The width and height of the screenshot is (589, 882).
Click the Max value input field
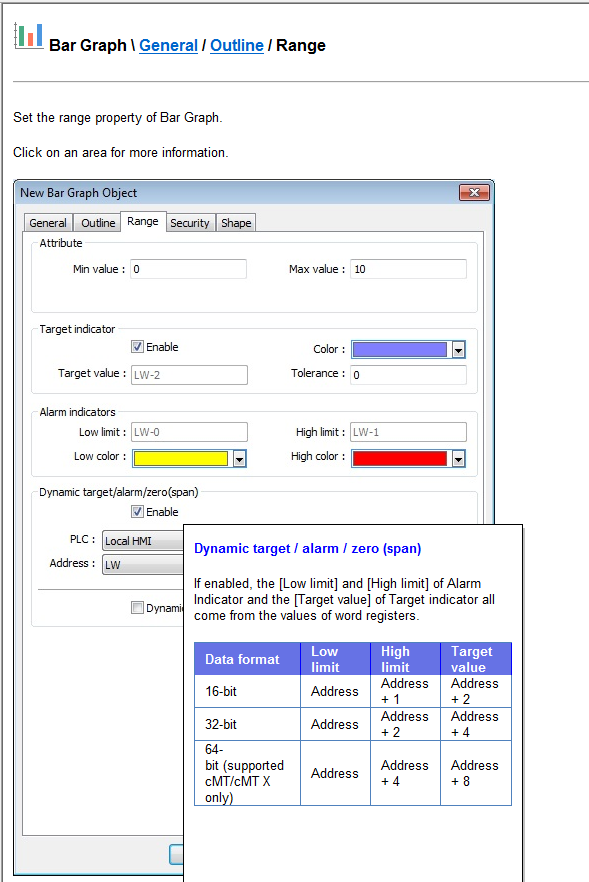tap(408, 269)
